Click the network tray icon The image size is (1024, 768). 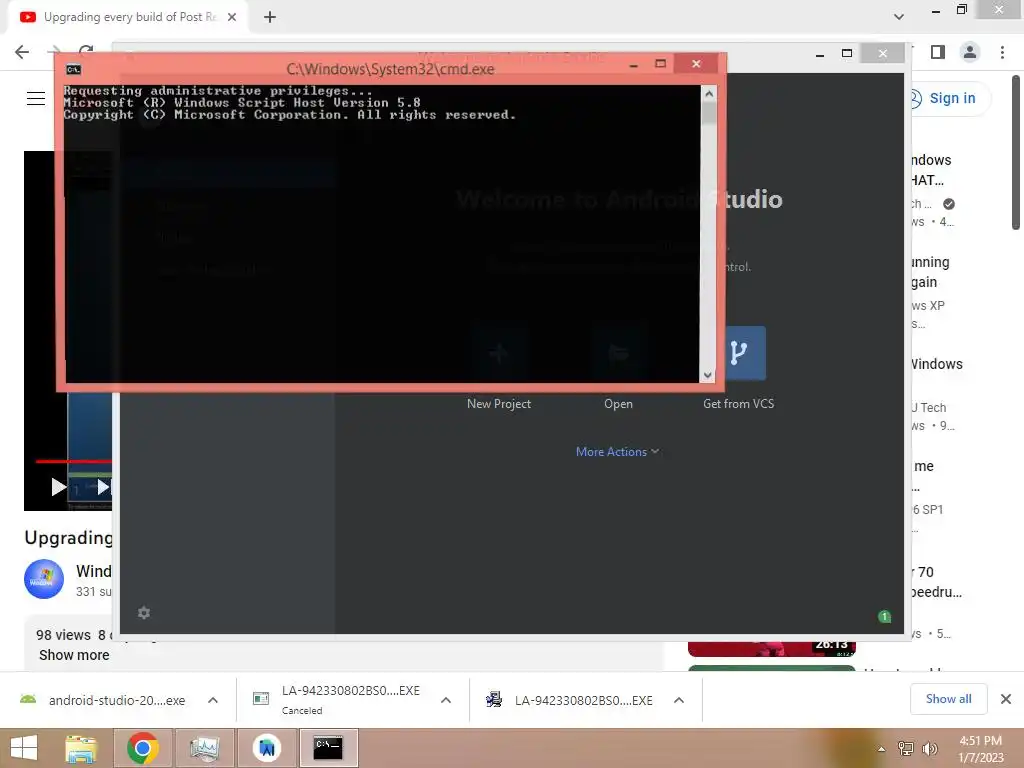point(905,748)
